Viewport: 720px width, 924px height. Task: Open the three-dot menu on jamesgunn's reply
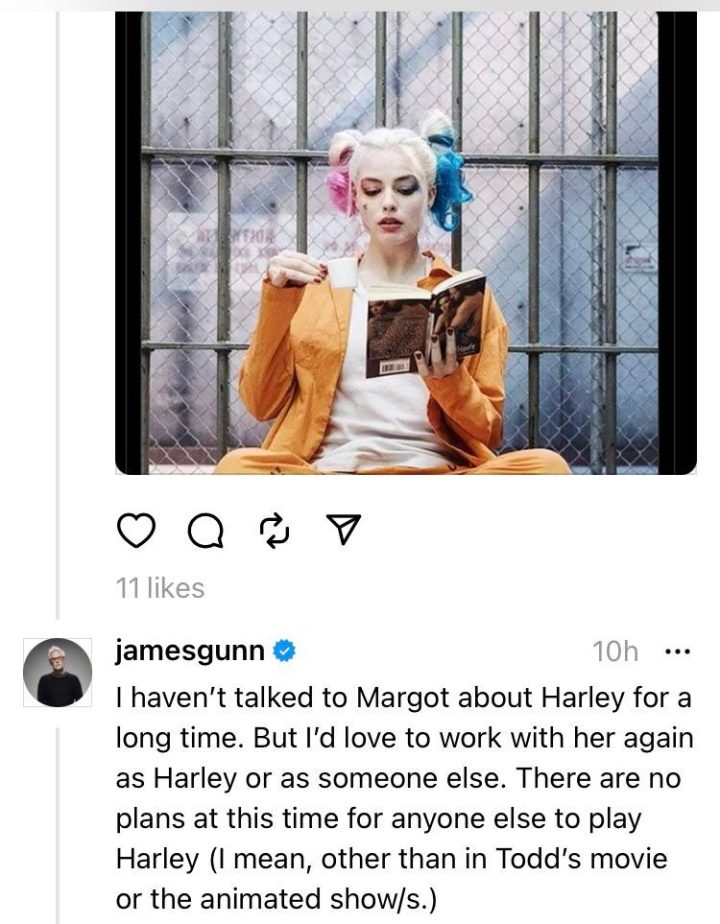tap(677, 652)
